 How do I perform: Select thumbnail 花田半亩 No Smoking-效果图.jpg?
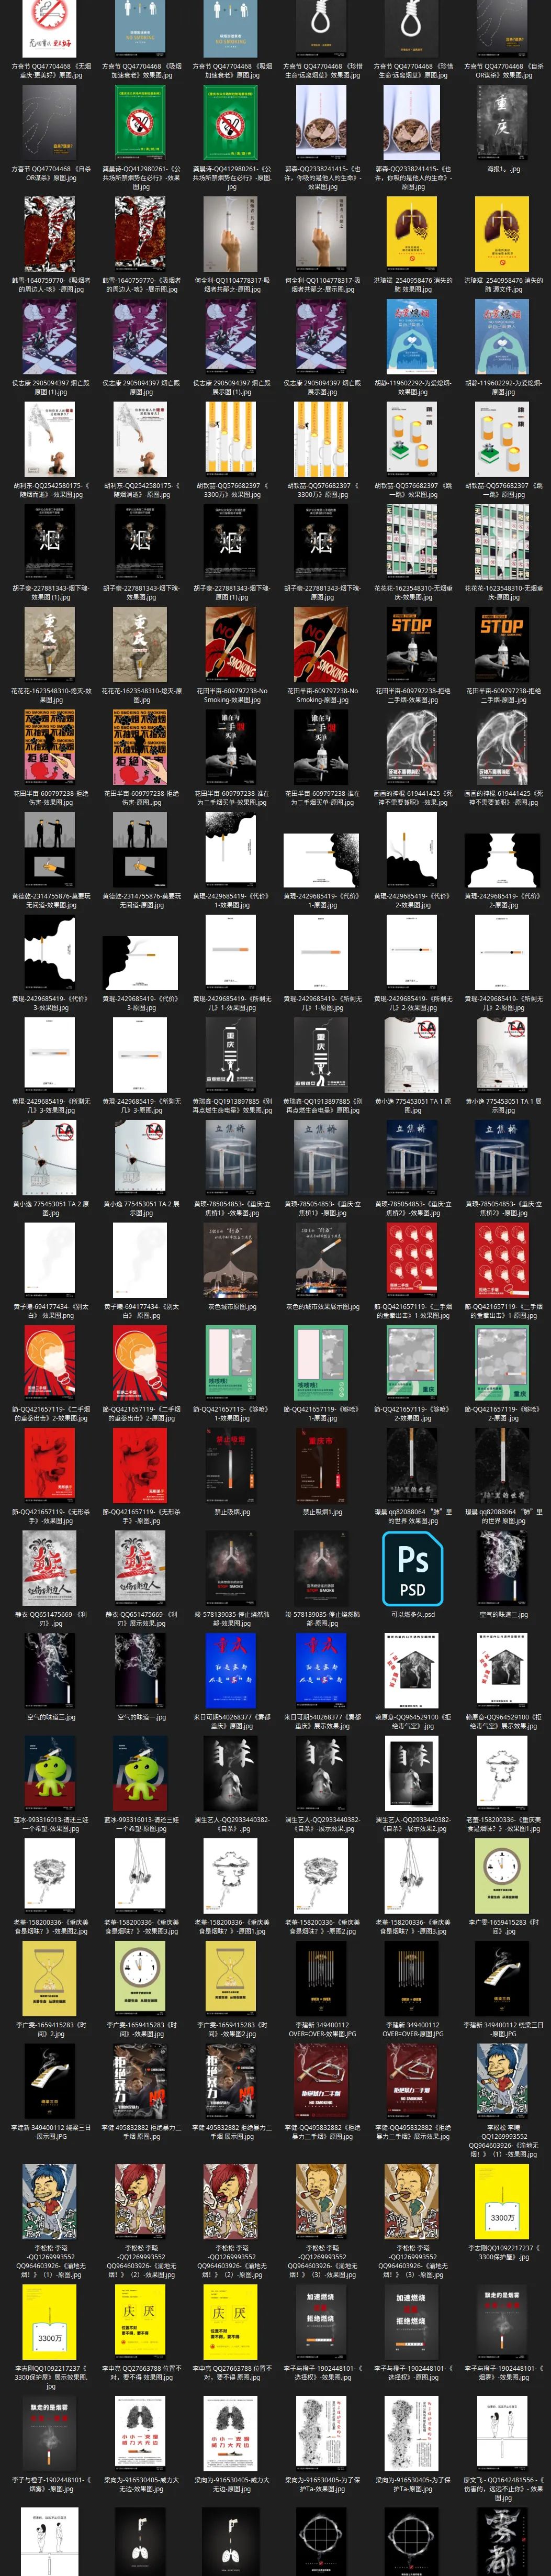point(231,645)
